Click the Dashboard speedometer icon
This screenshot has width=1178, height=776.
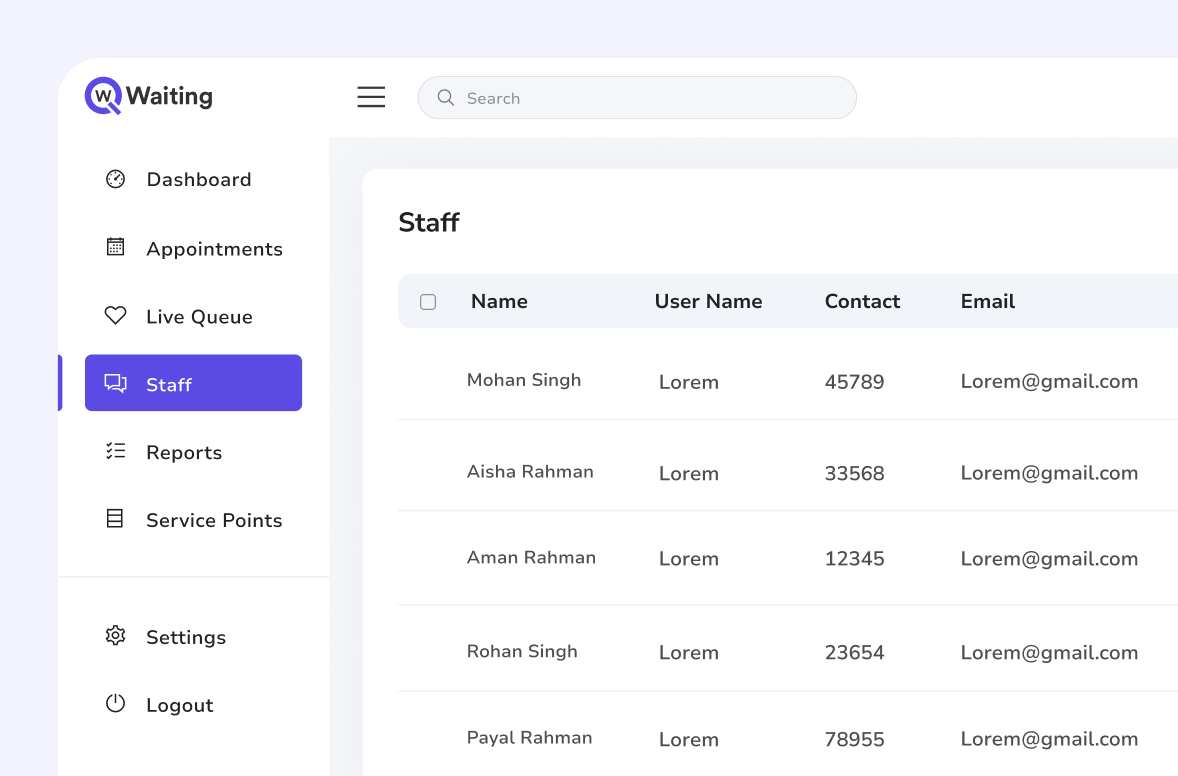[115, 179]
